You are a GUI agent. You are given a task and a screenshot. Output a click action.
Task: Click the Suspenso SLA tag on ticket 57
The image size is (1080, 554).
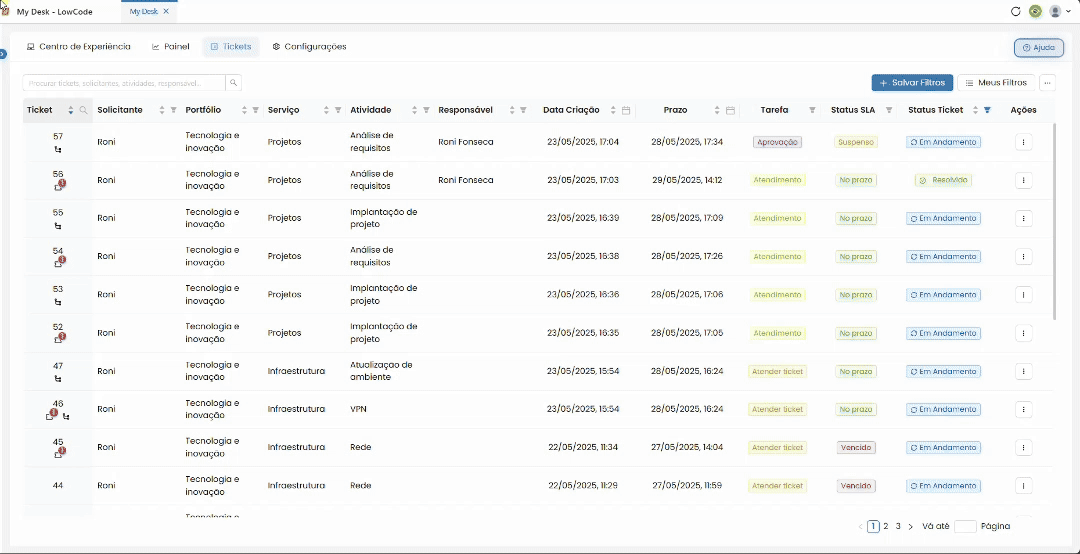pyautogui.click(x=855, y=142)
